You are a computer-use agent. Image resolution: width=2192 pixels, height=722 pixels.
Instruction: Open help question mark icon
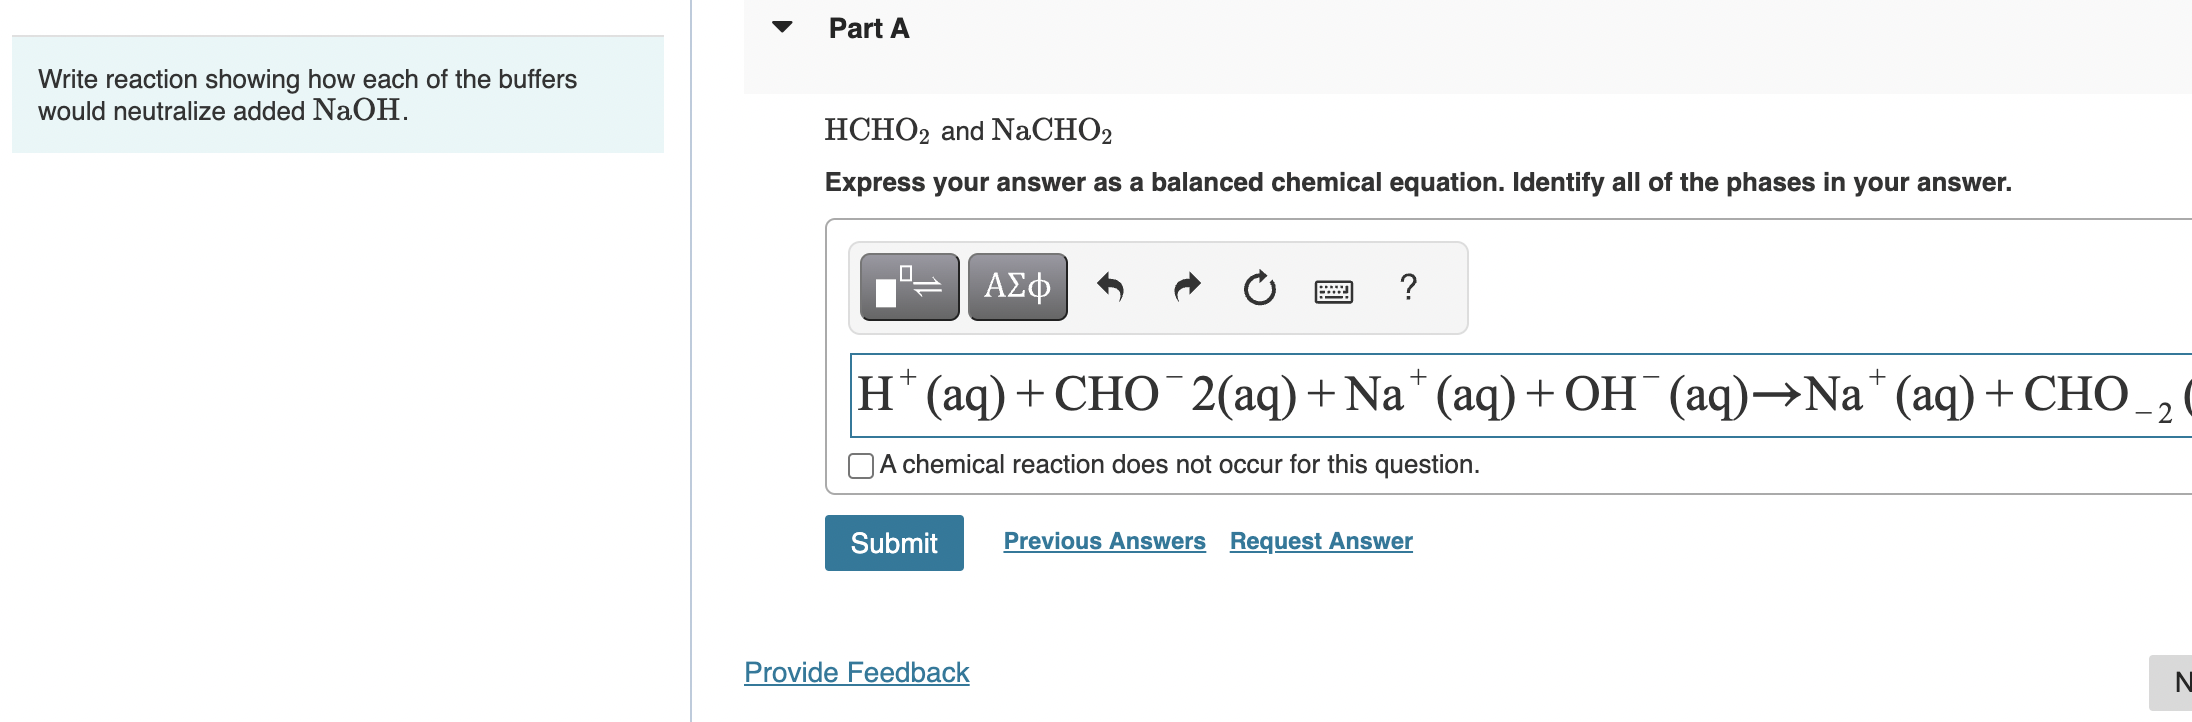pos(1408,288)
